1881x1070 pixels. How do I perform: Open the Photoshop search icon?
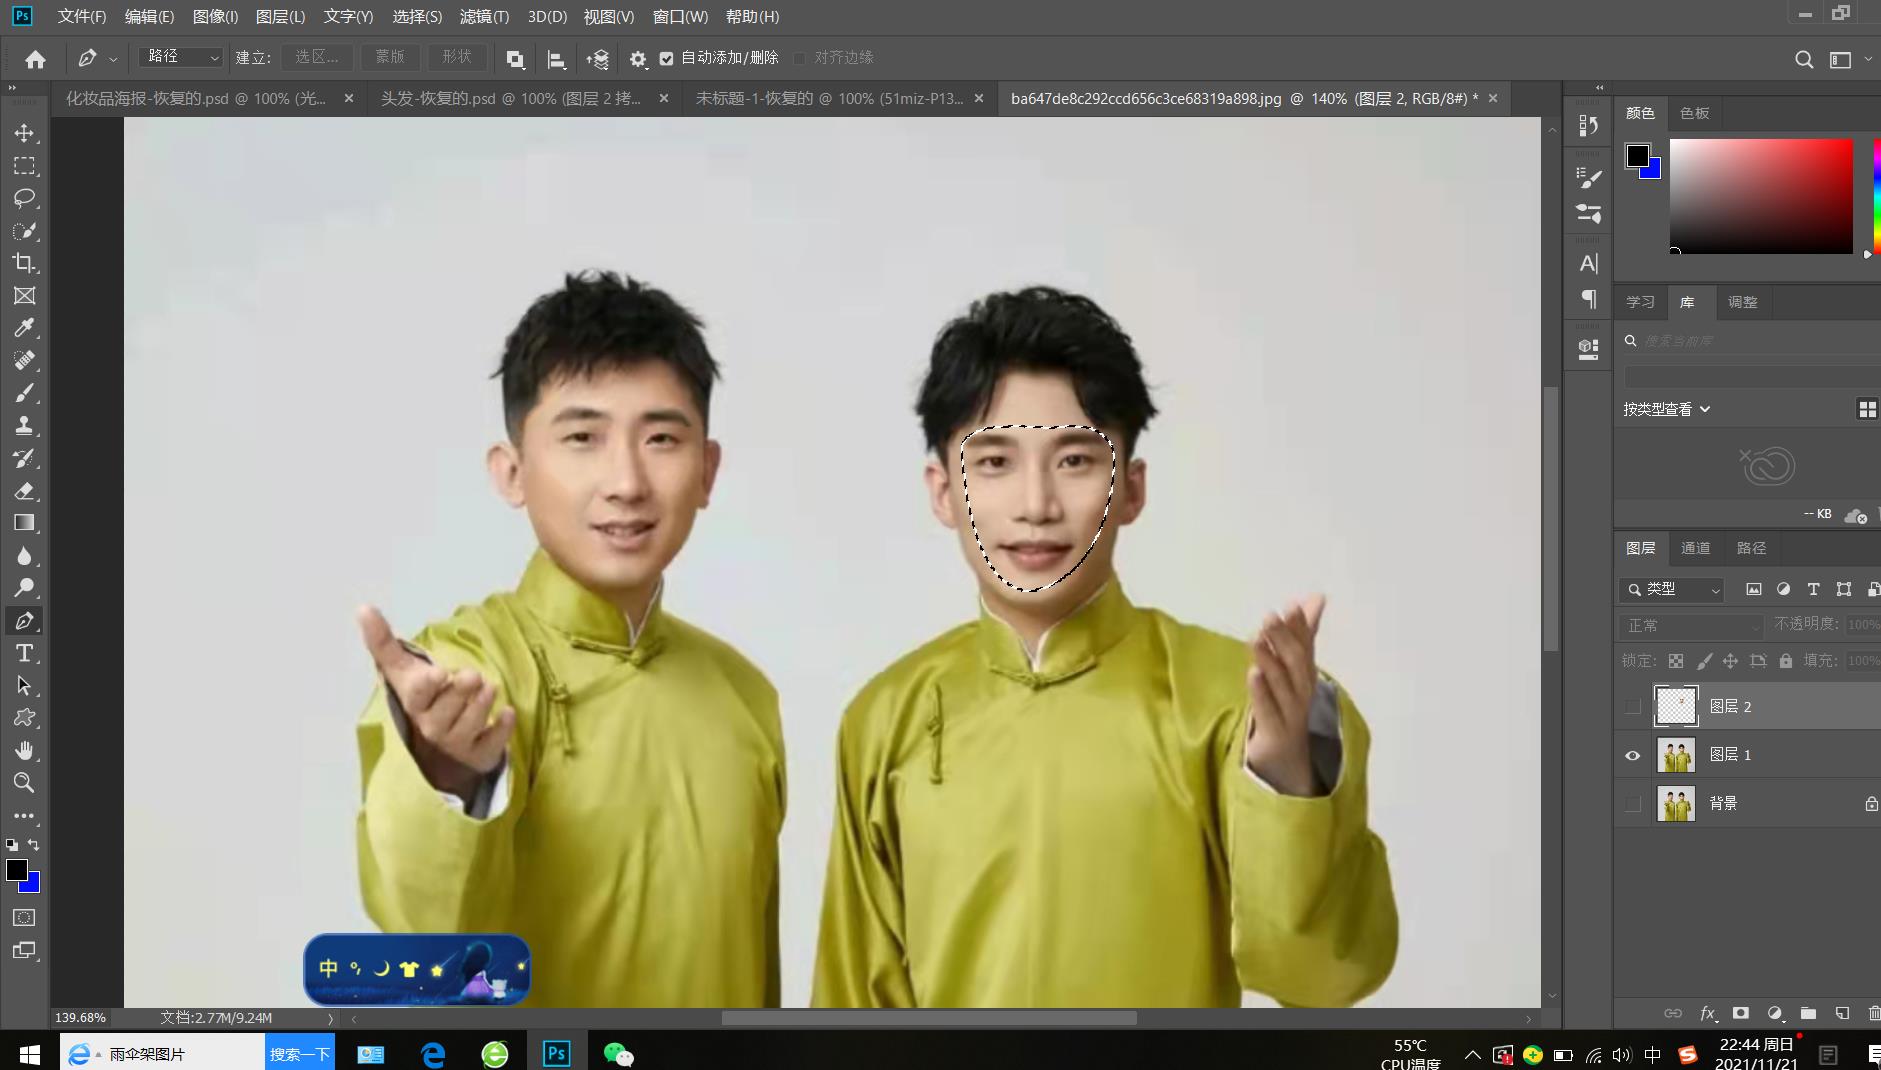1804,59
